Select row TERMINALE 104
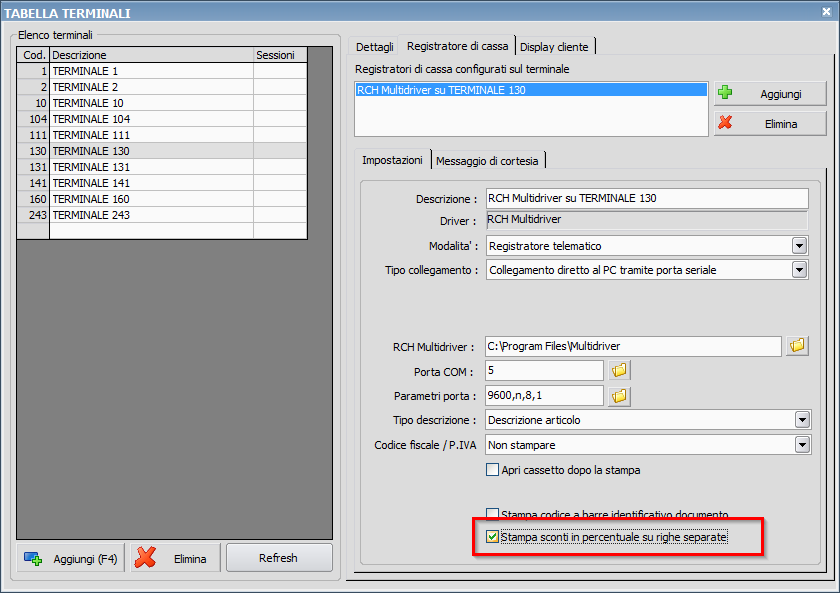Viewport: 840px width, 593px height. [162, 119]
